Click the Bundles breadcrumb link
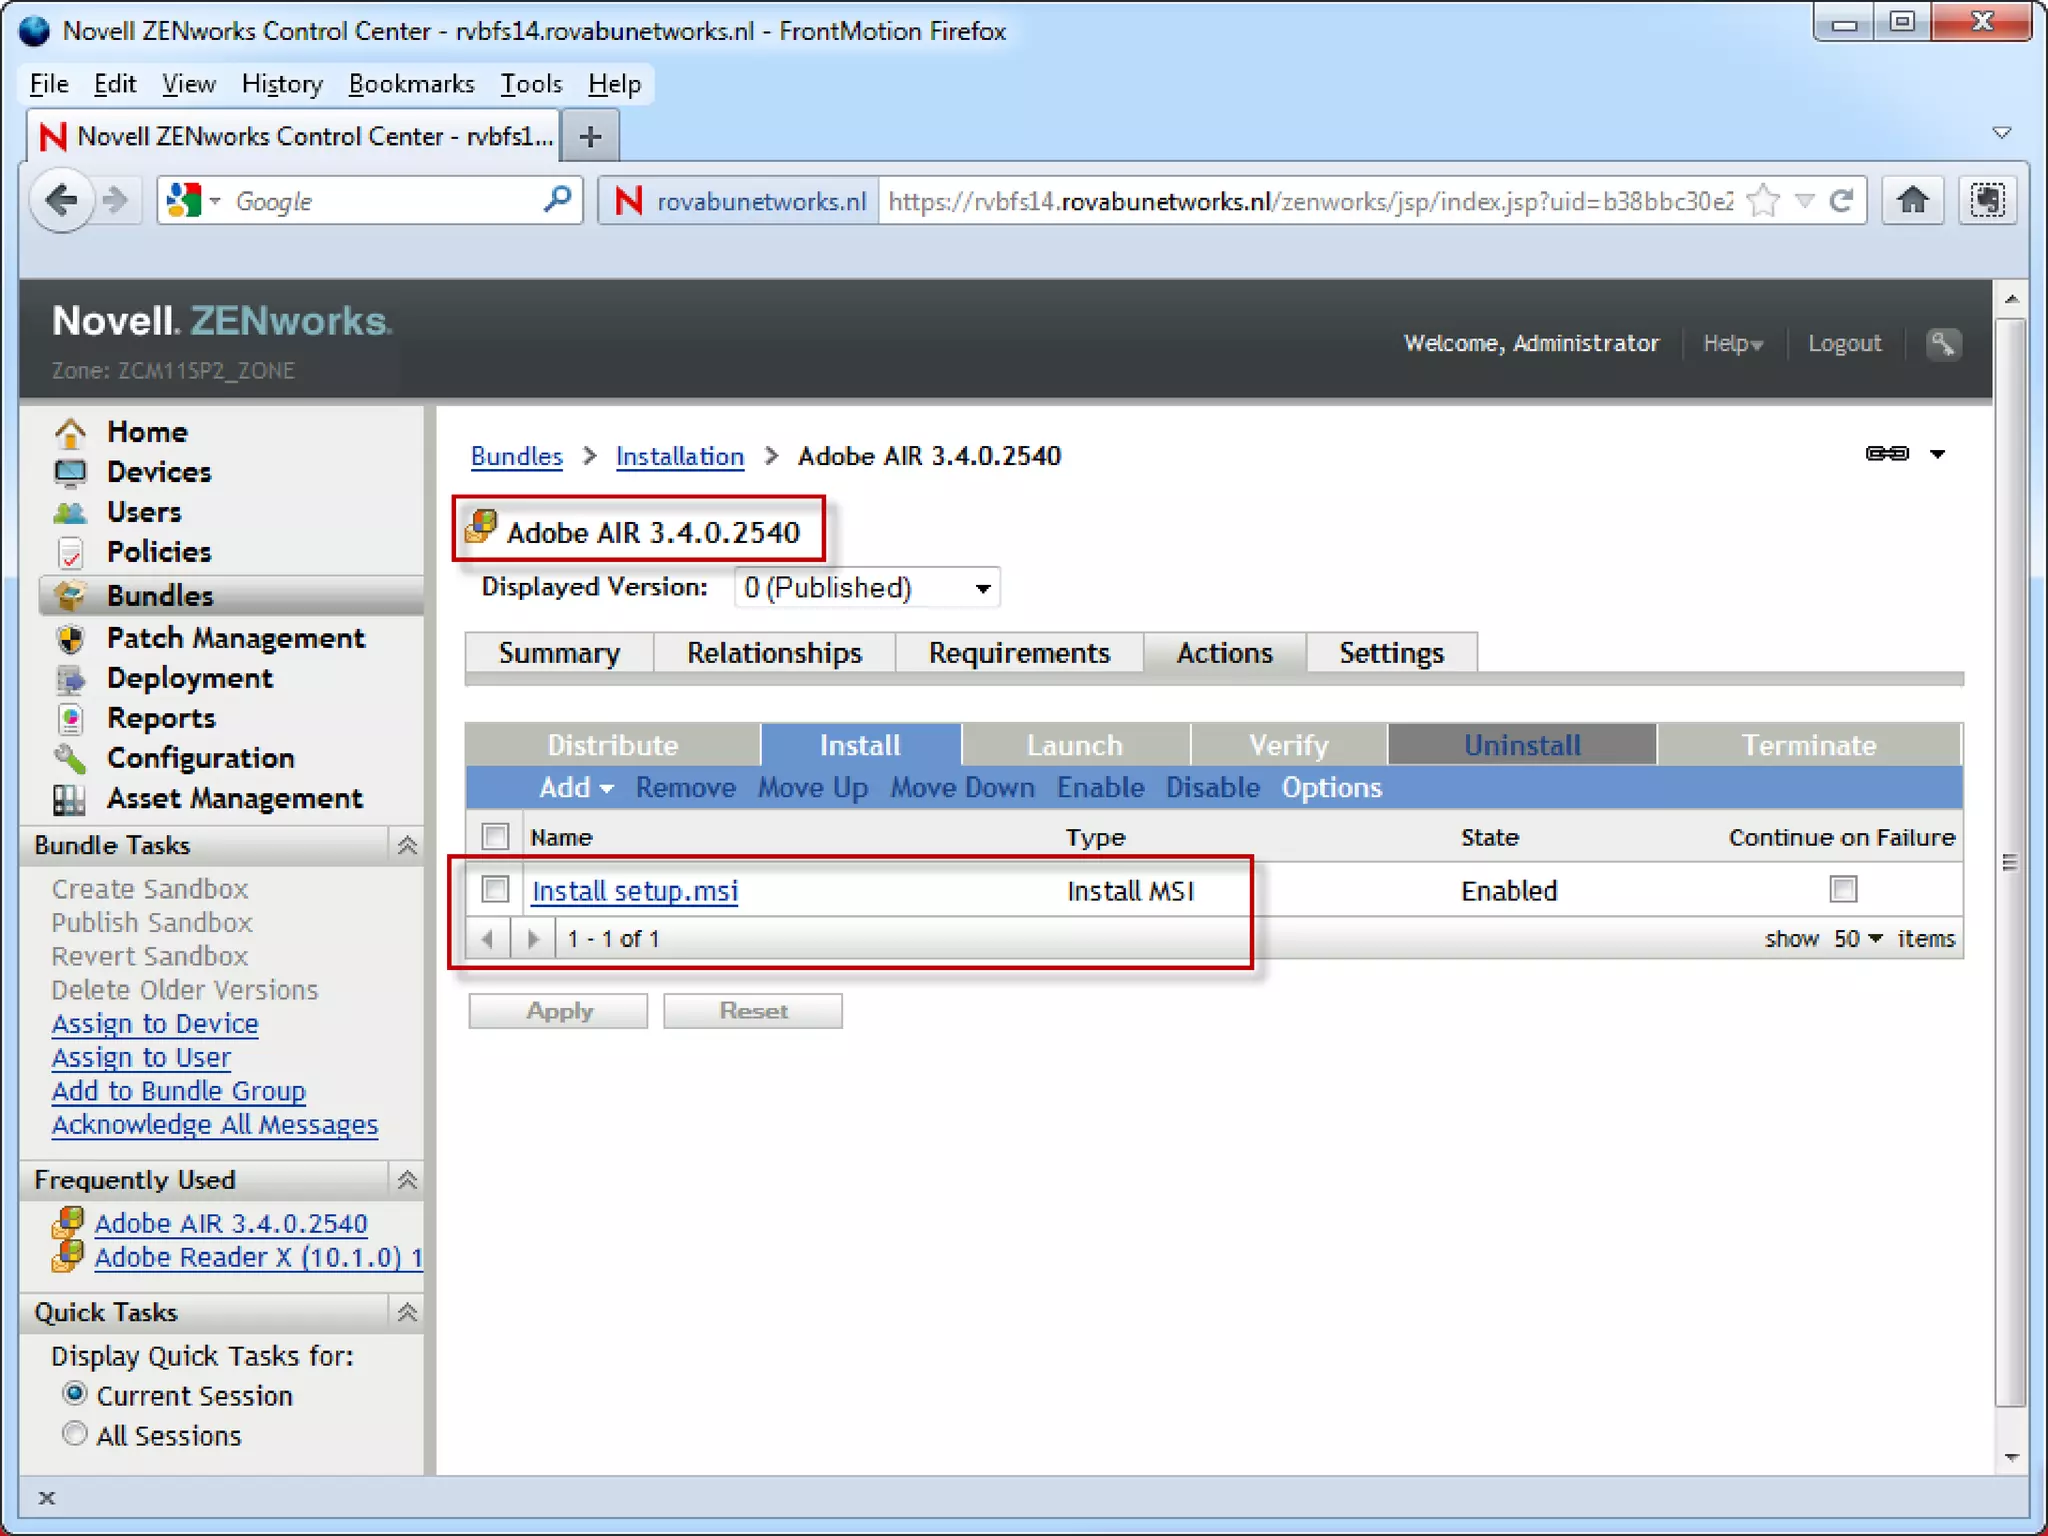 (x=517, y=456)
